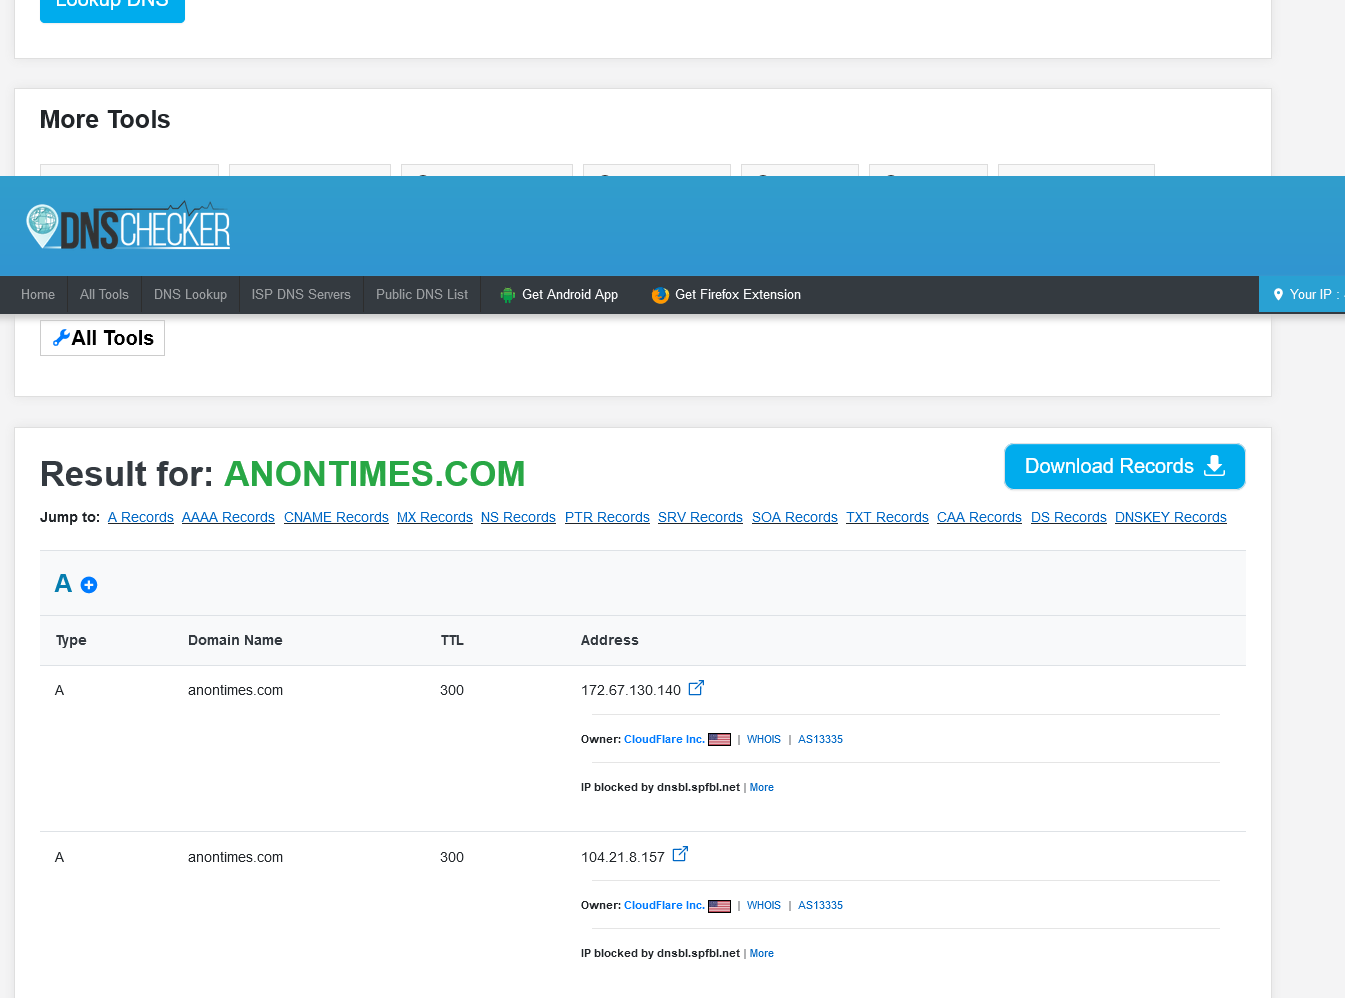The image size is (1345, 998).
Task: Open DNS Lookup navigation item
Action: pyautogui.click(x=190, y=295)
